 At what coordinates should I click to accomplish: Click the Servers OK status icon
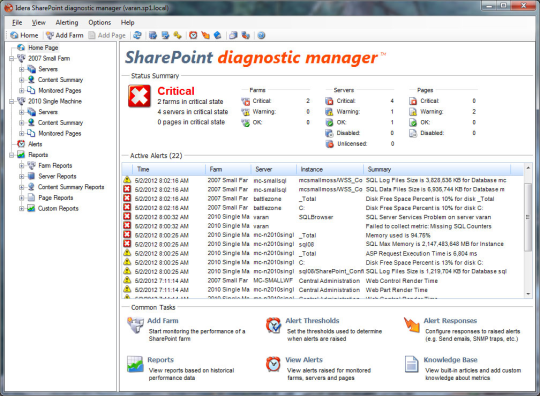click(329, 123)
